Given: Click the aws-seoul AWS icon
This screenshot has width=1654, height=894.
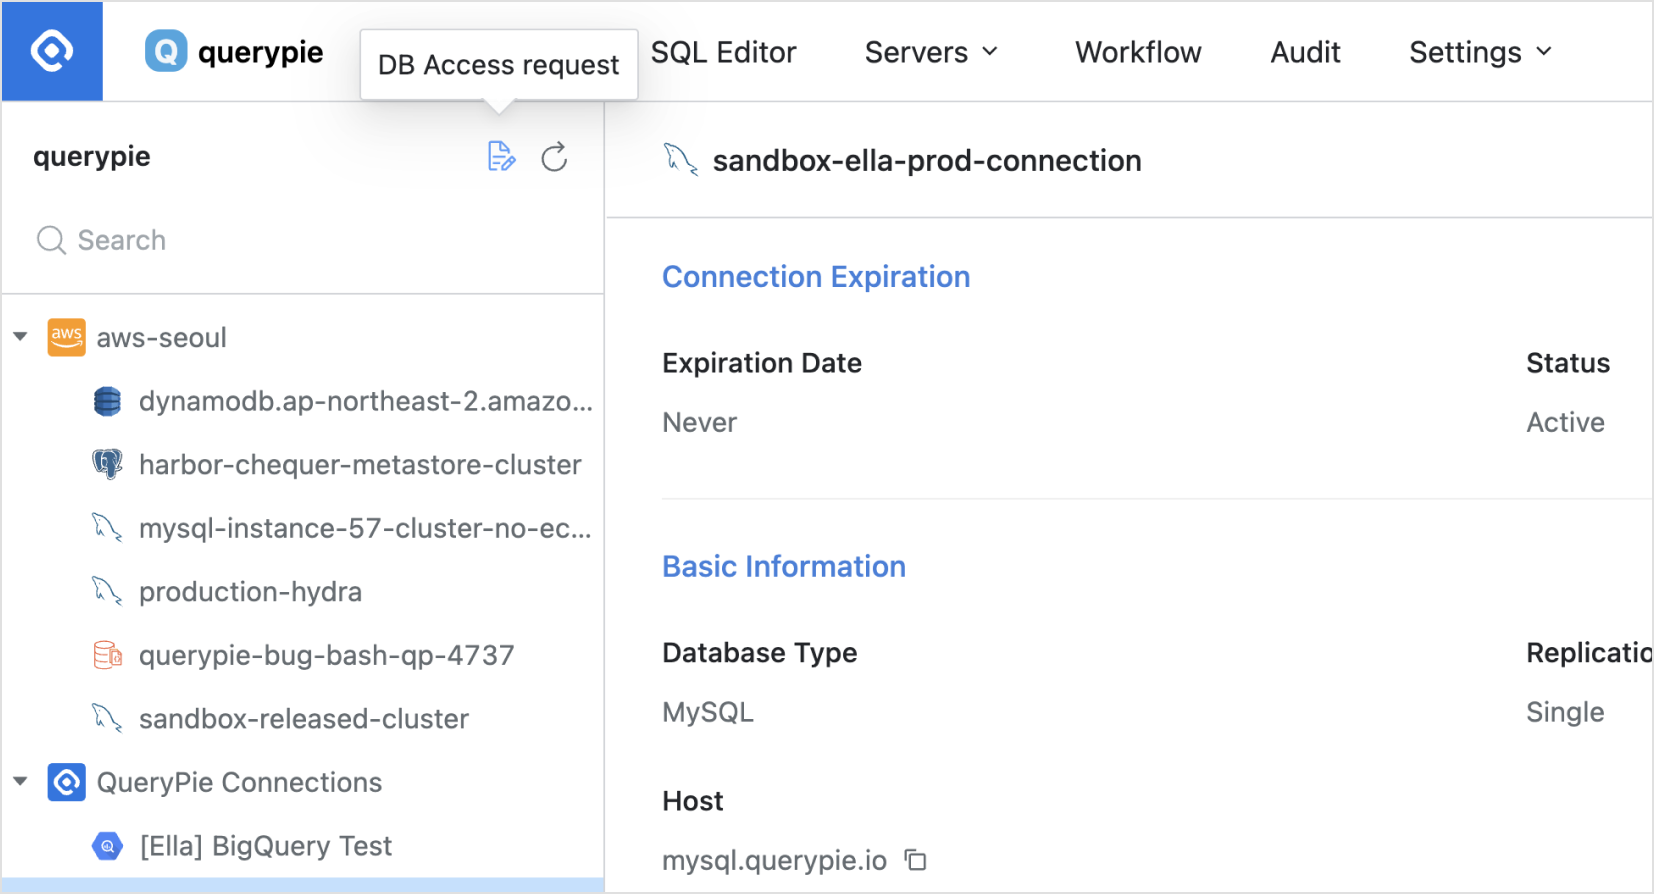Looking at the screenshot, I should pyautogui.click(x=67, y=338).
